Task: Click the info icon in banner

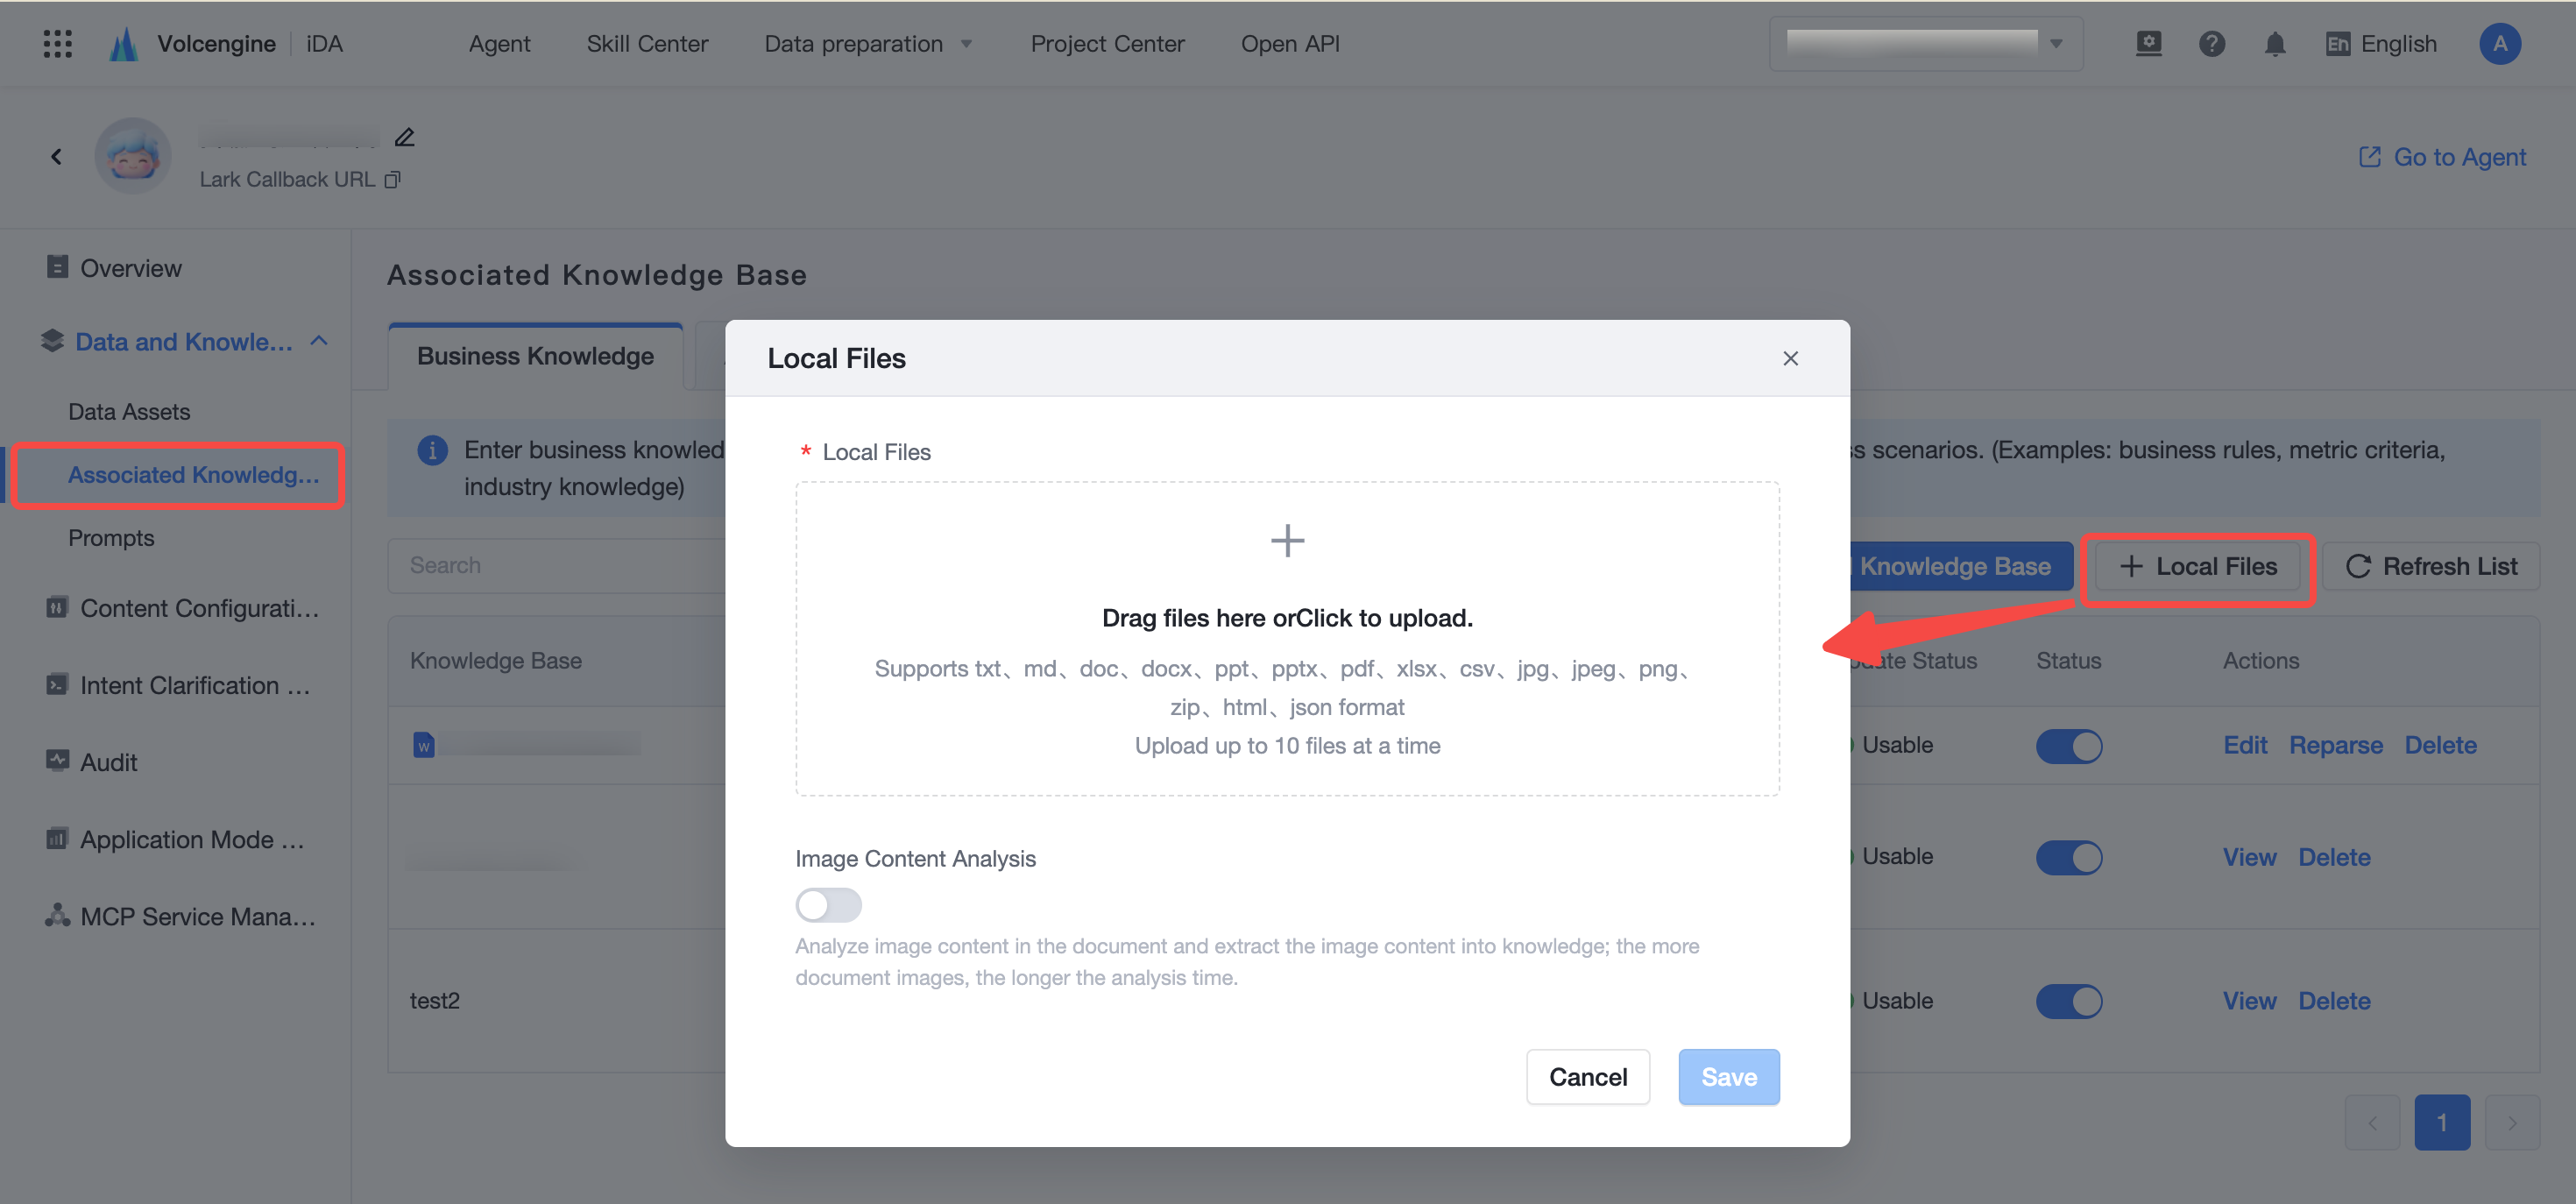Action: [x=432, y=450]
